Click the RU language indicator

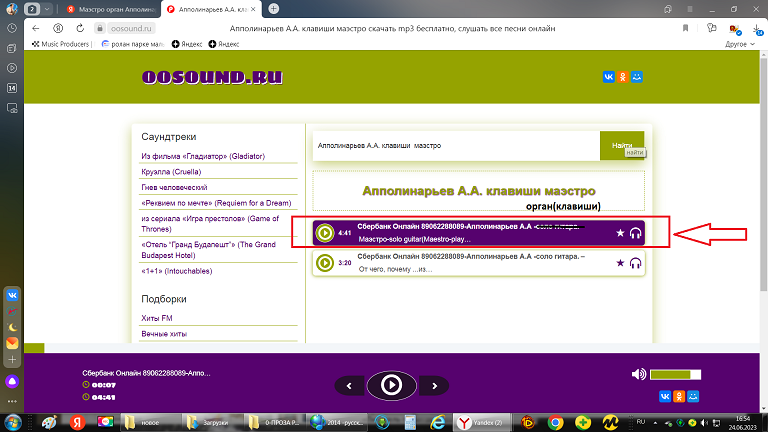[641, 422]
